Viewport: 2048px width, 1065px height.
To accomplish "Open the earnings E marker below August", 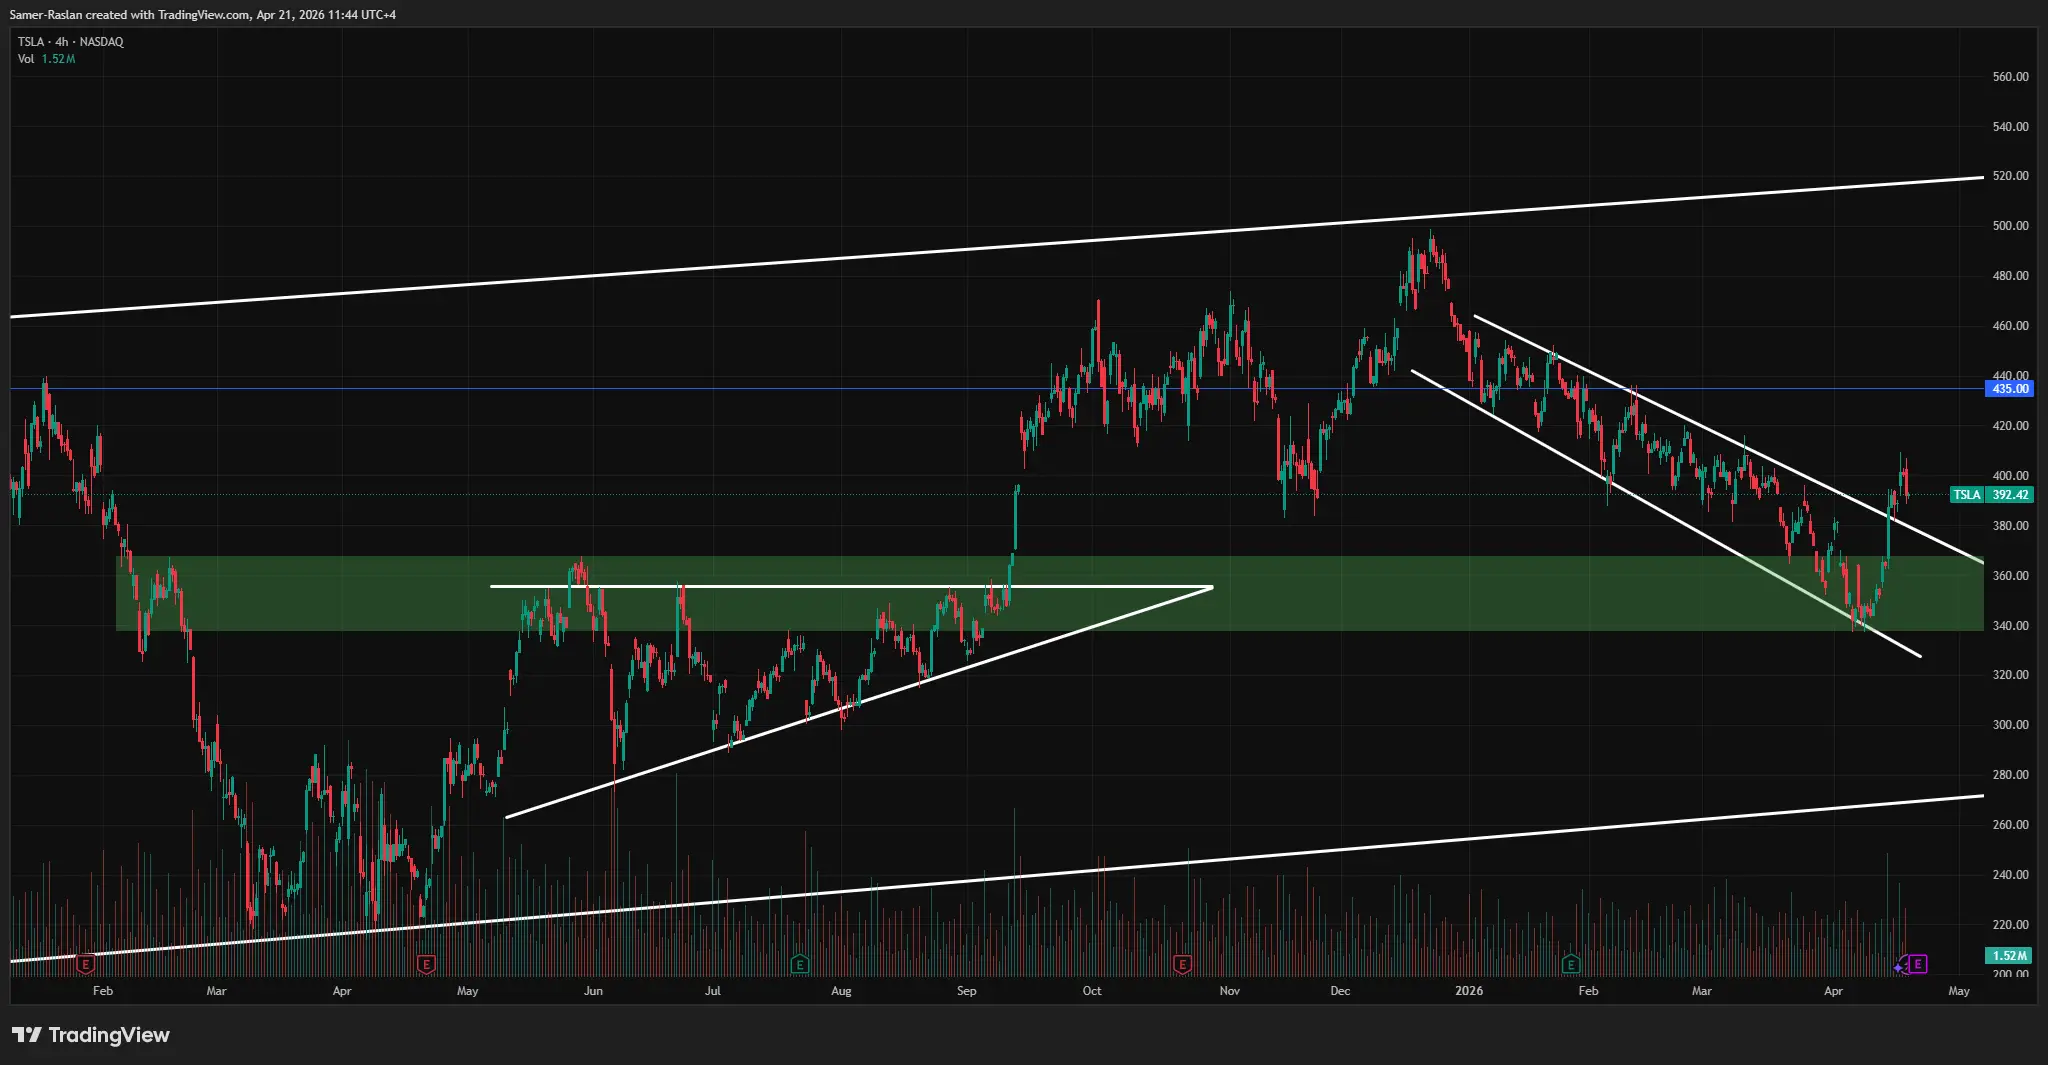I will [x=800, y=964].
